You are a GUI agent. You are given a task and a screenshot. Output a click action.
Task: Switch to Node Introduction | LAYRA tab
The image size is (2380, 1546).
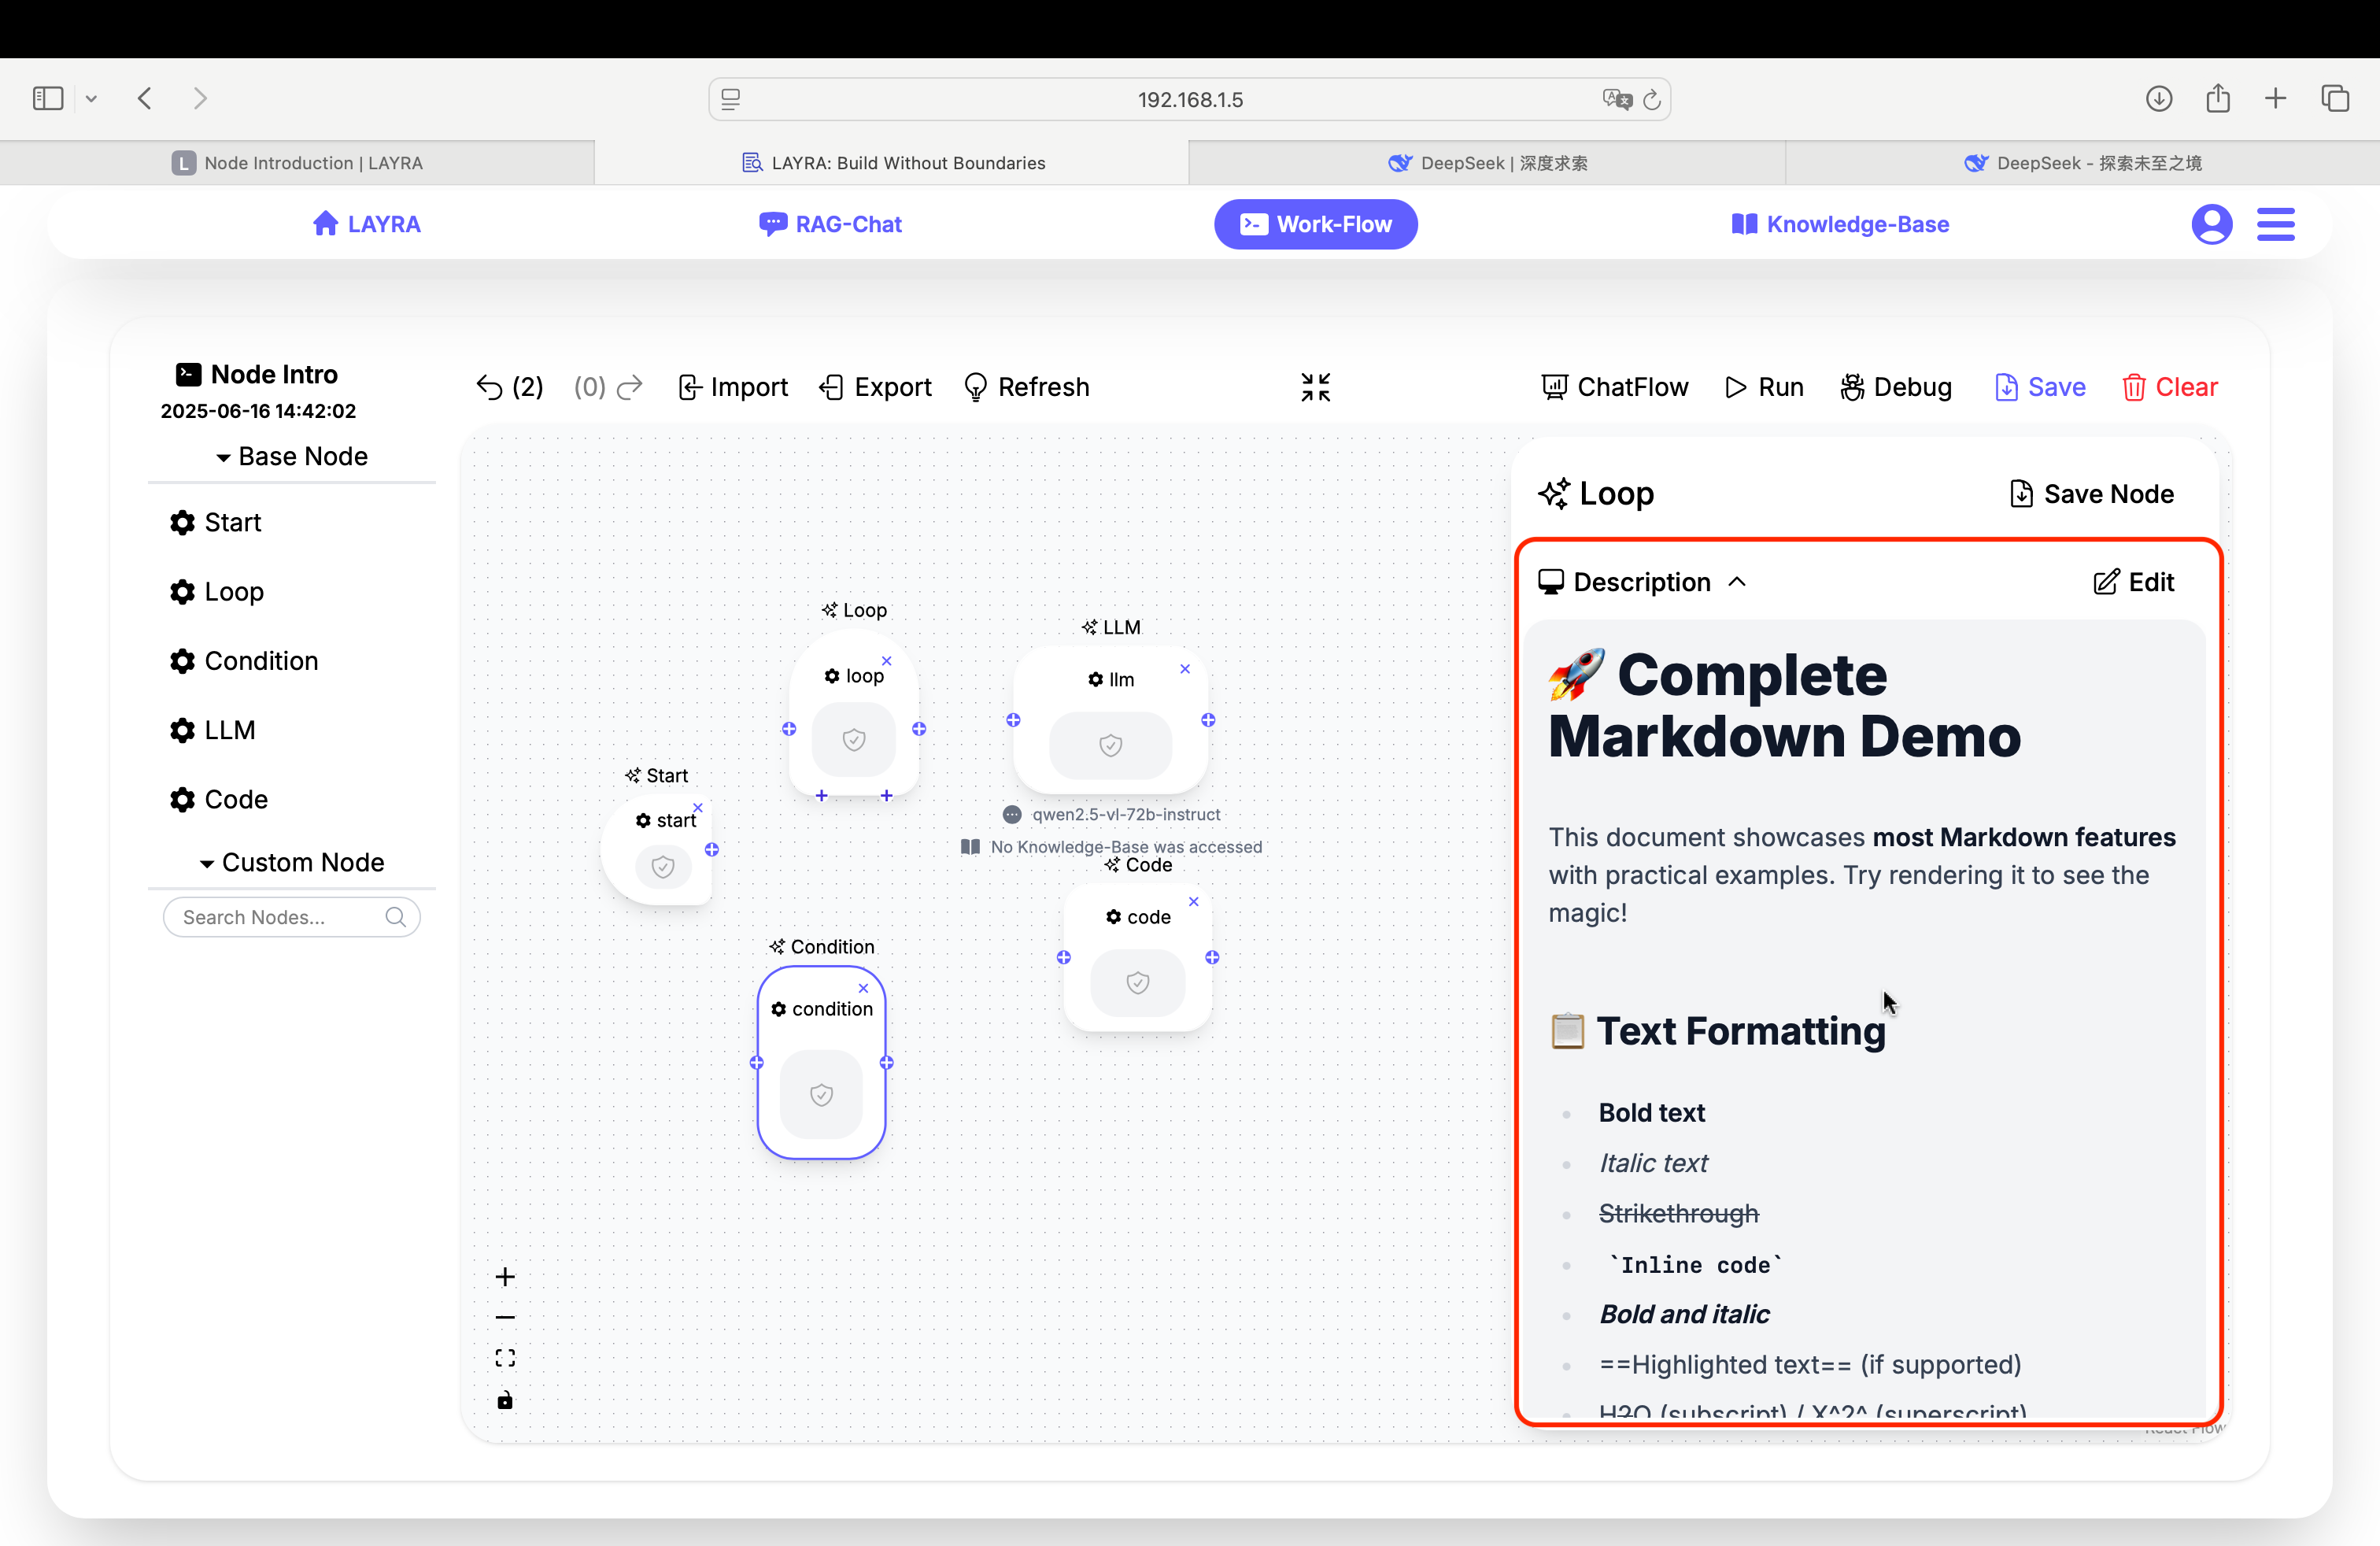(297, 163)
